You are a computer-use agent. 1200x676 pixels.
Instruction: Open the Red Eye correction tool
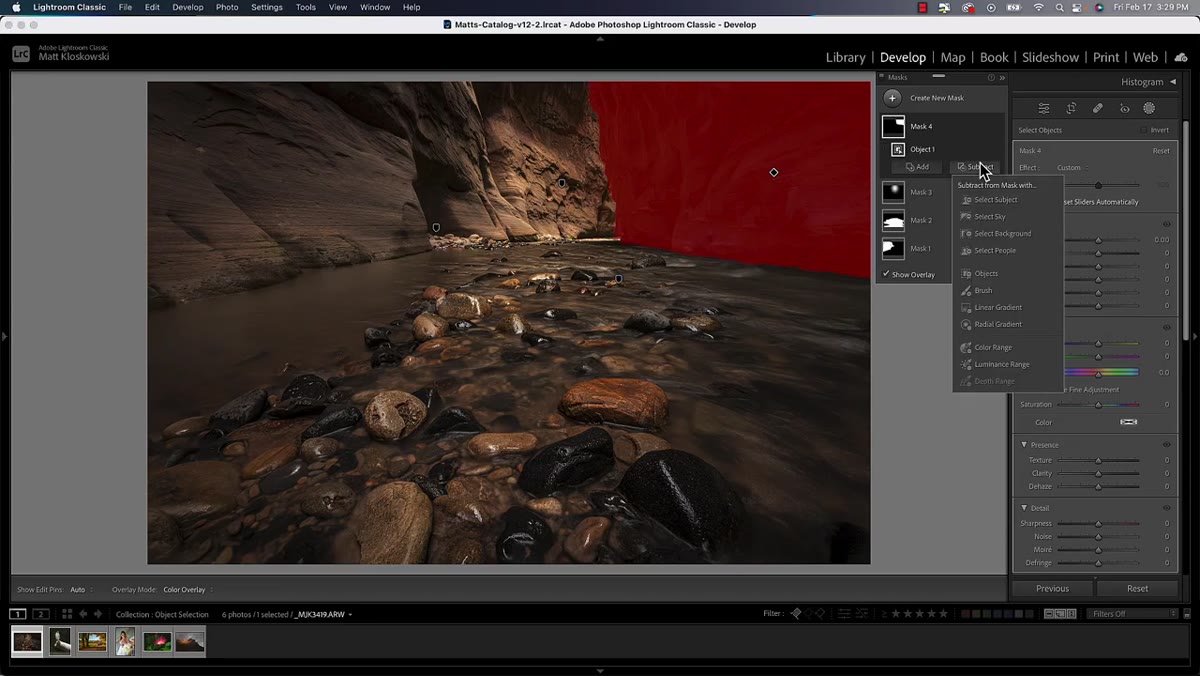1124,108
